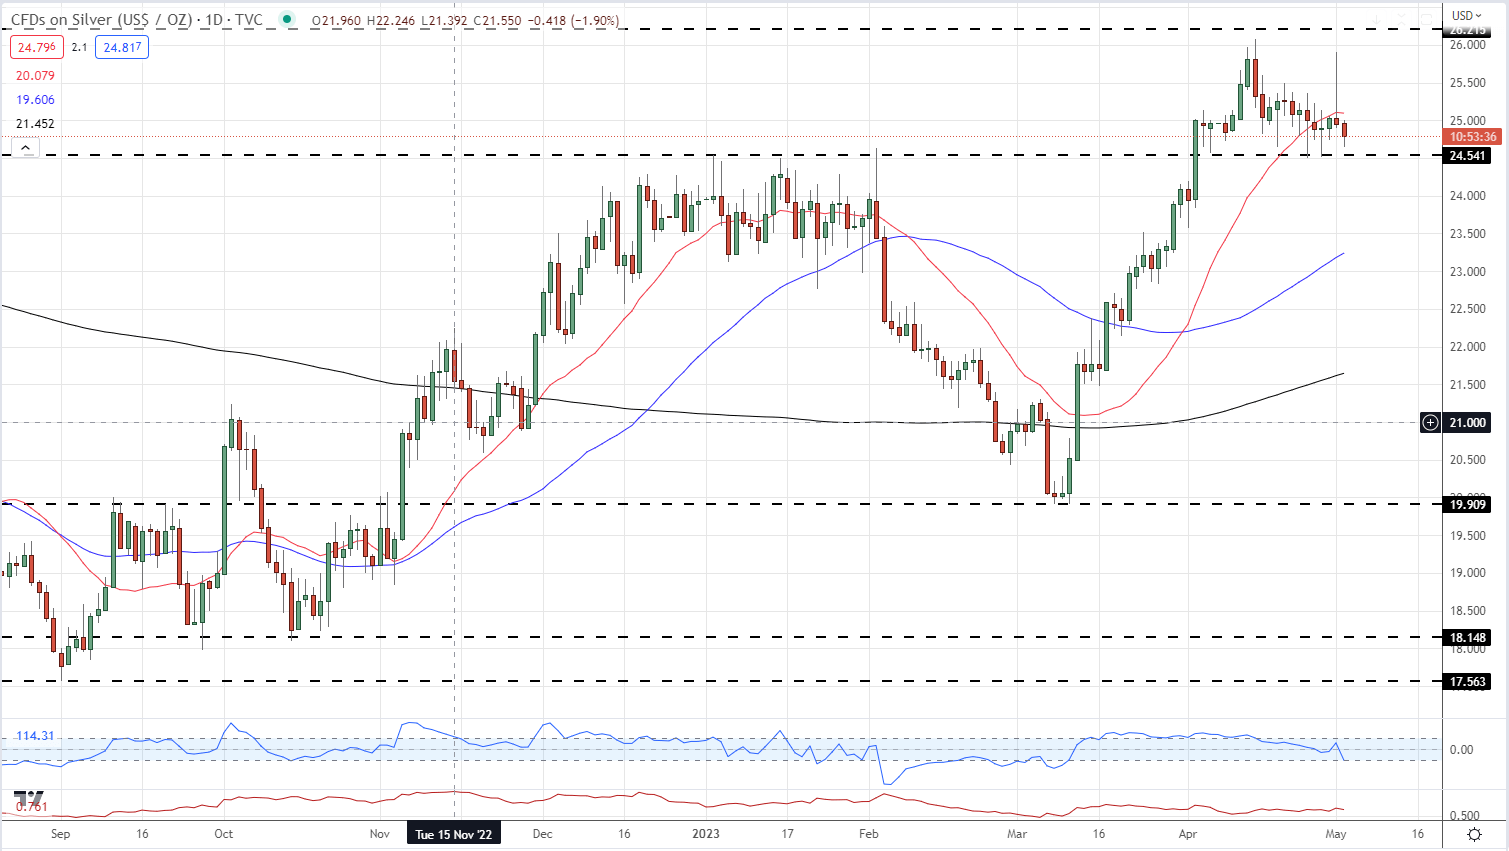The width and height of the screenshot is (1509, 851).
Task: Click the plus icon beside 21.000
Action: coord(1431,423)
